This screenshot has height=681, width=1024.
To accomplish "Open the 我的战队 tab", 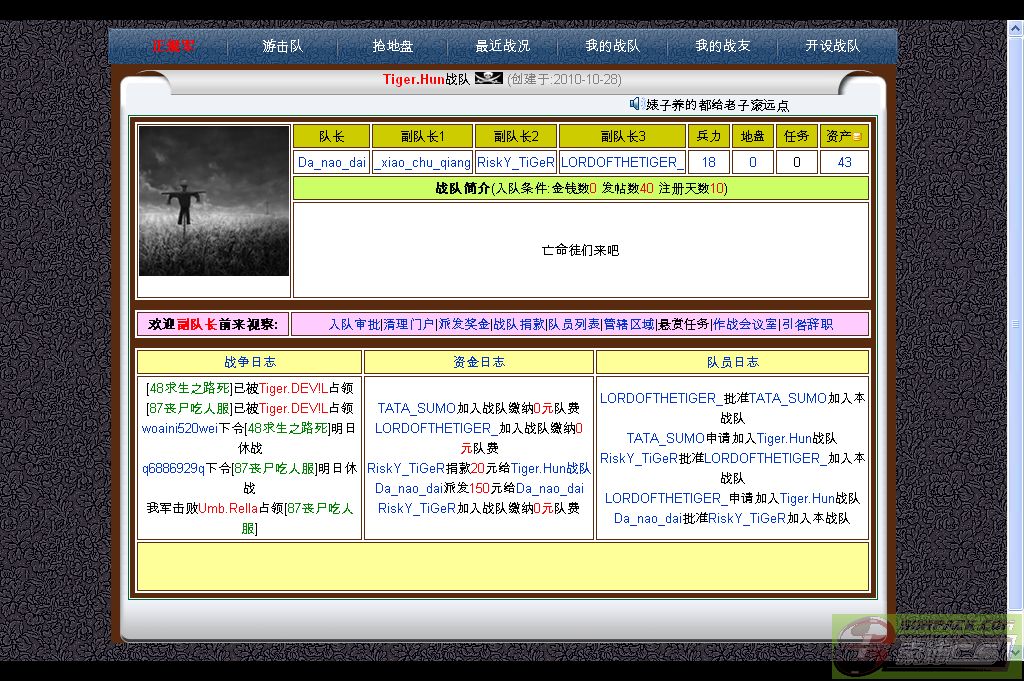I will click(612, 46).
